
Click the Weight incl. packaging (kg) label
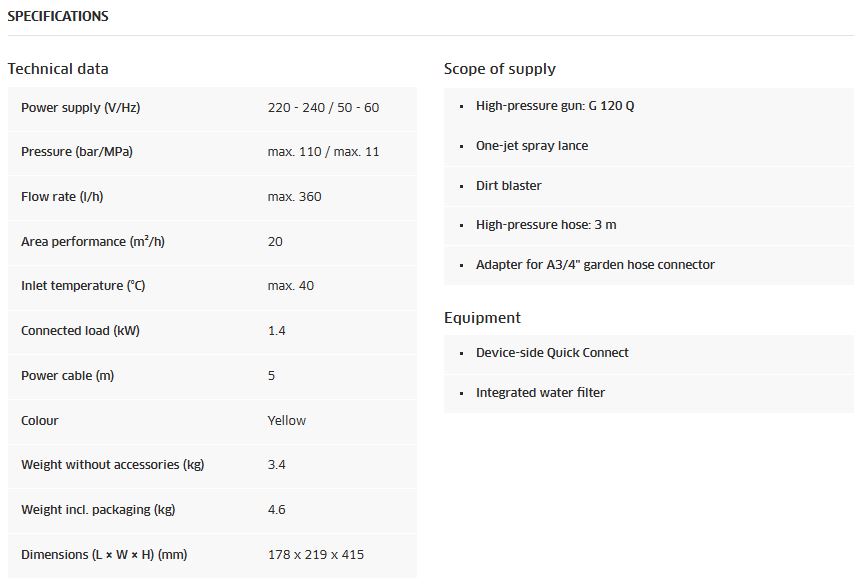98,510
